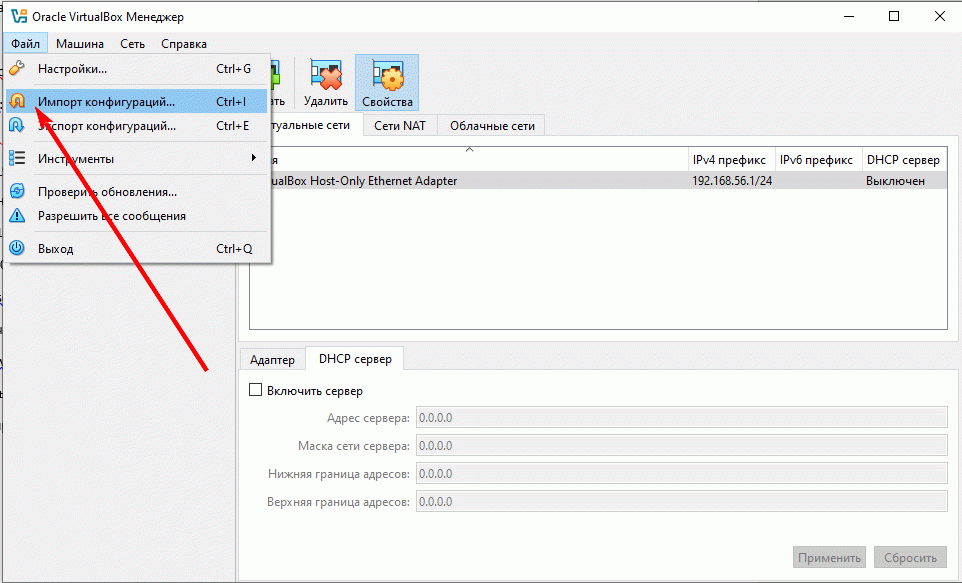Screen dimensions: 962x583
Task: Click the Разрешить все сообщения warning icon
Action: (17, 213)
